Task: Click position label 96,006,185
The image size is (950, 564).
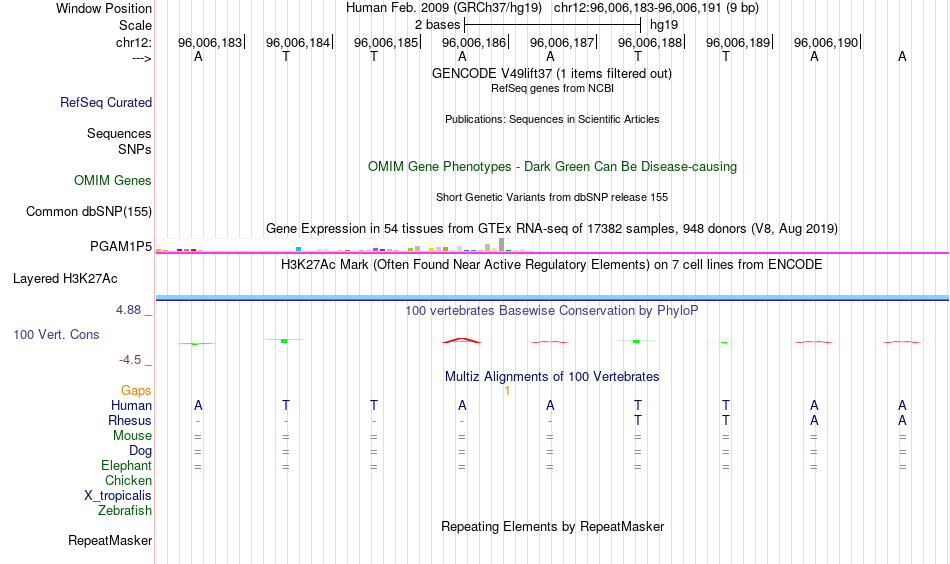Action: 386,42
